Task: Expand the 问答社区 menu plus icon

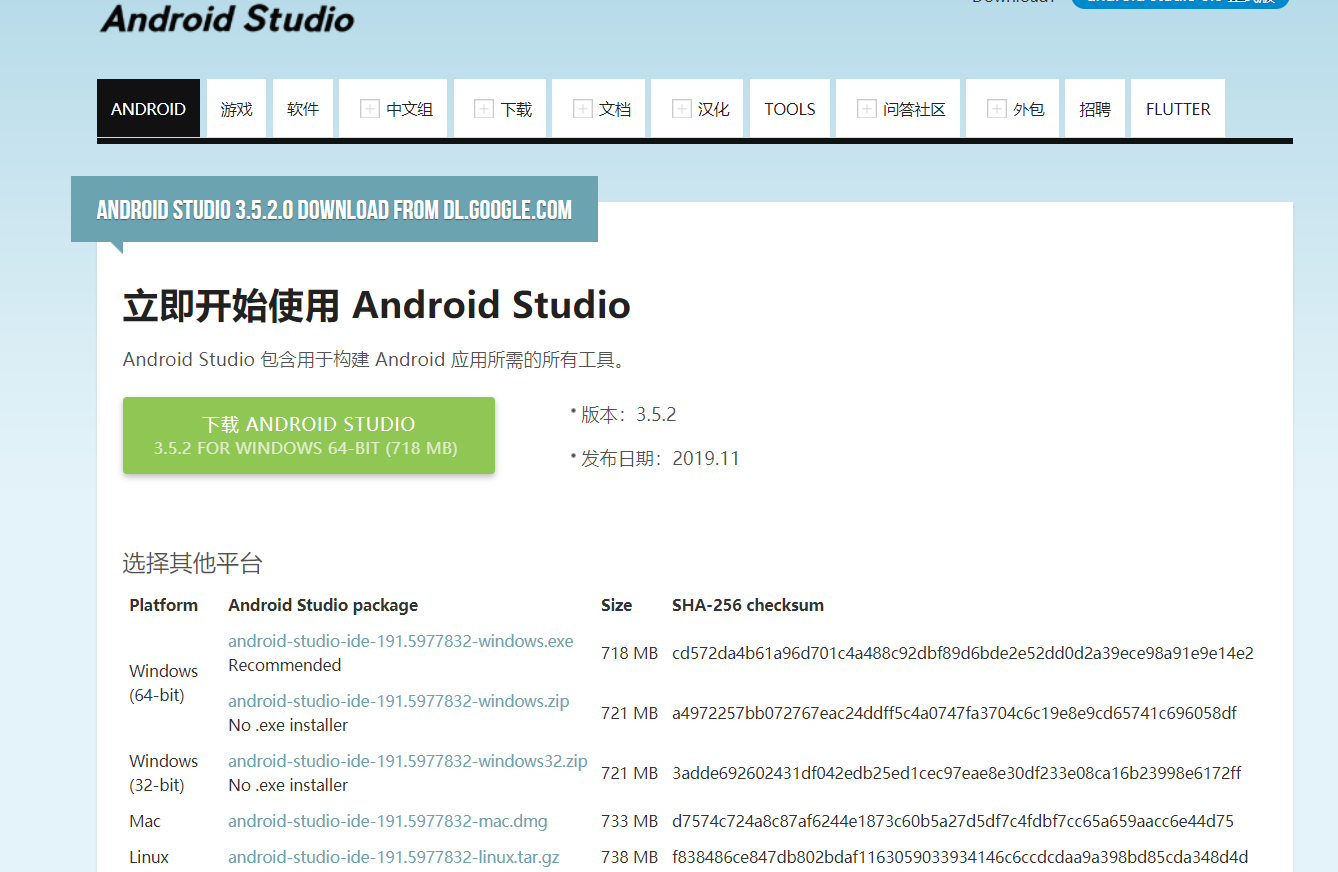Action: coord(867,109)
